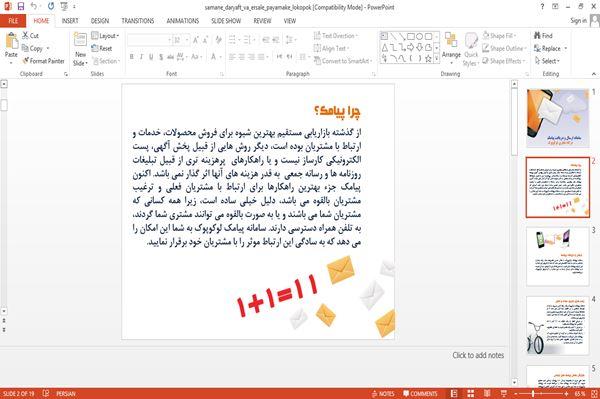Cut the selection with the scissors icon

click(26, 36)
